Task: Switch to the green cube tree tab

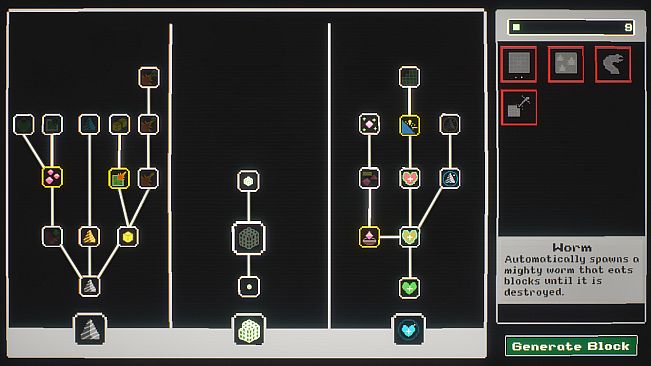Action: pos(249,330)
